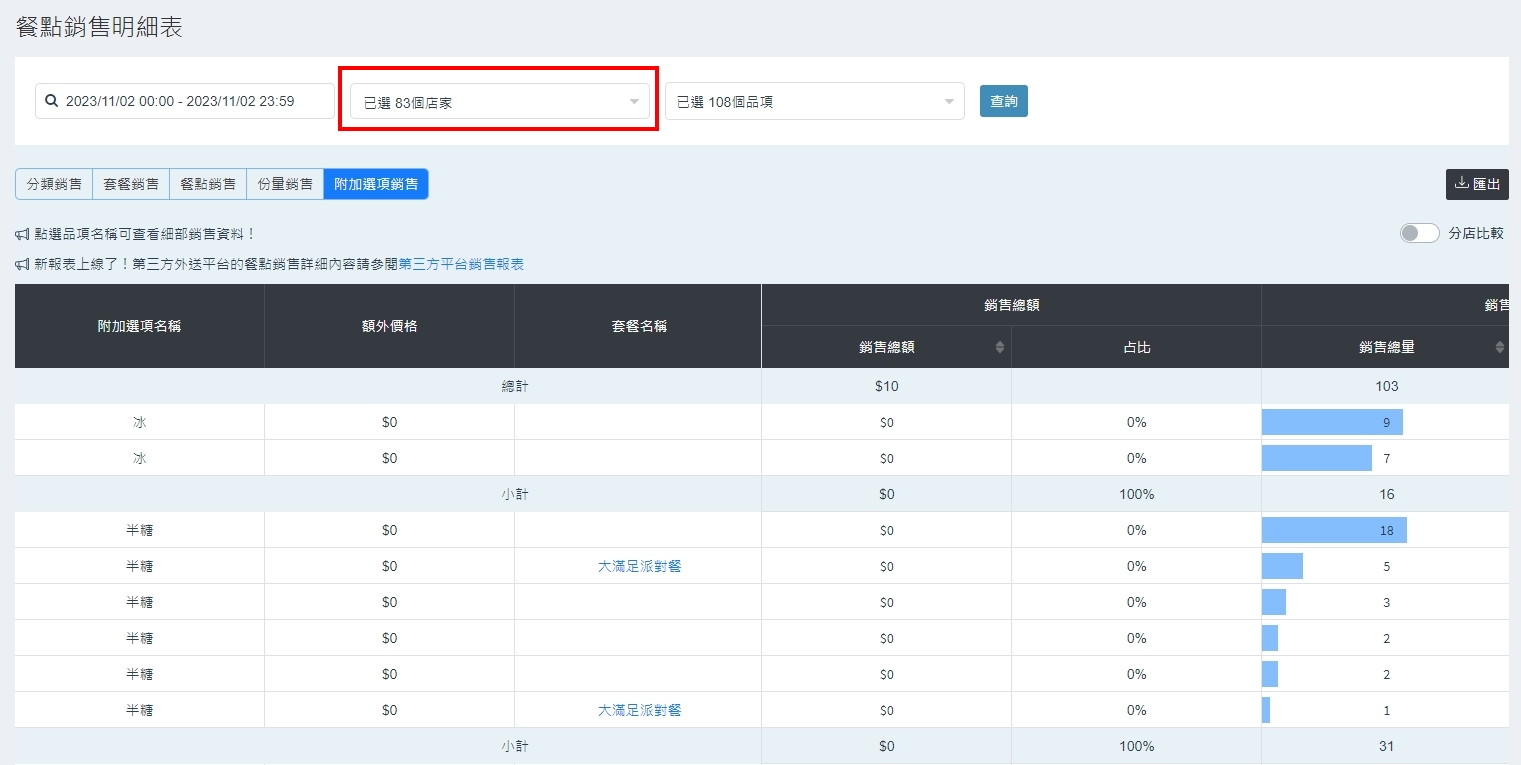Open first 大滿足派對餐 set meal link
Viewport: 1521px width, 765px height.
click(639, 566)
